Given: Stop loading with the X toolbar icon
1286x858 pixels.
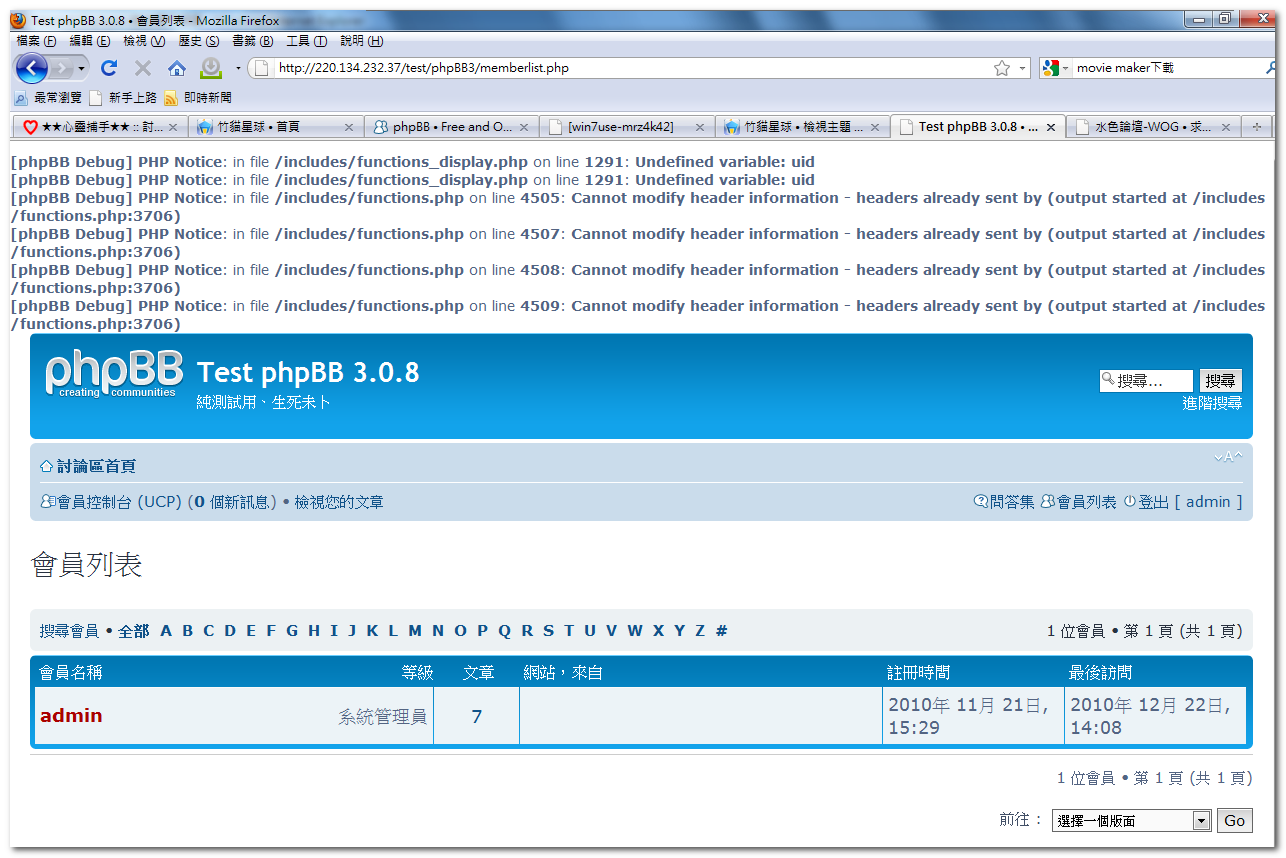Looking at the screenshot, I should pos(143,68).
